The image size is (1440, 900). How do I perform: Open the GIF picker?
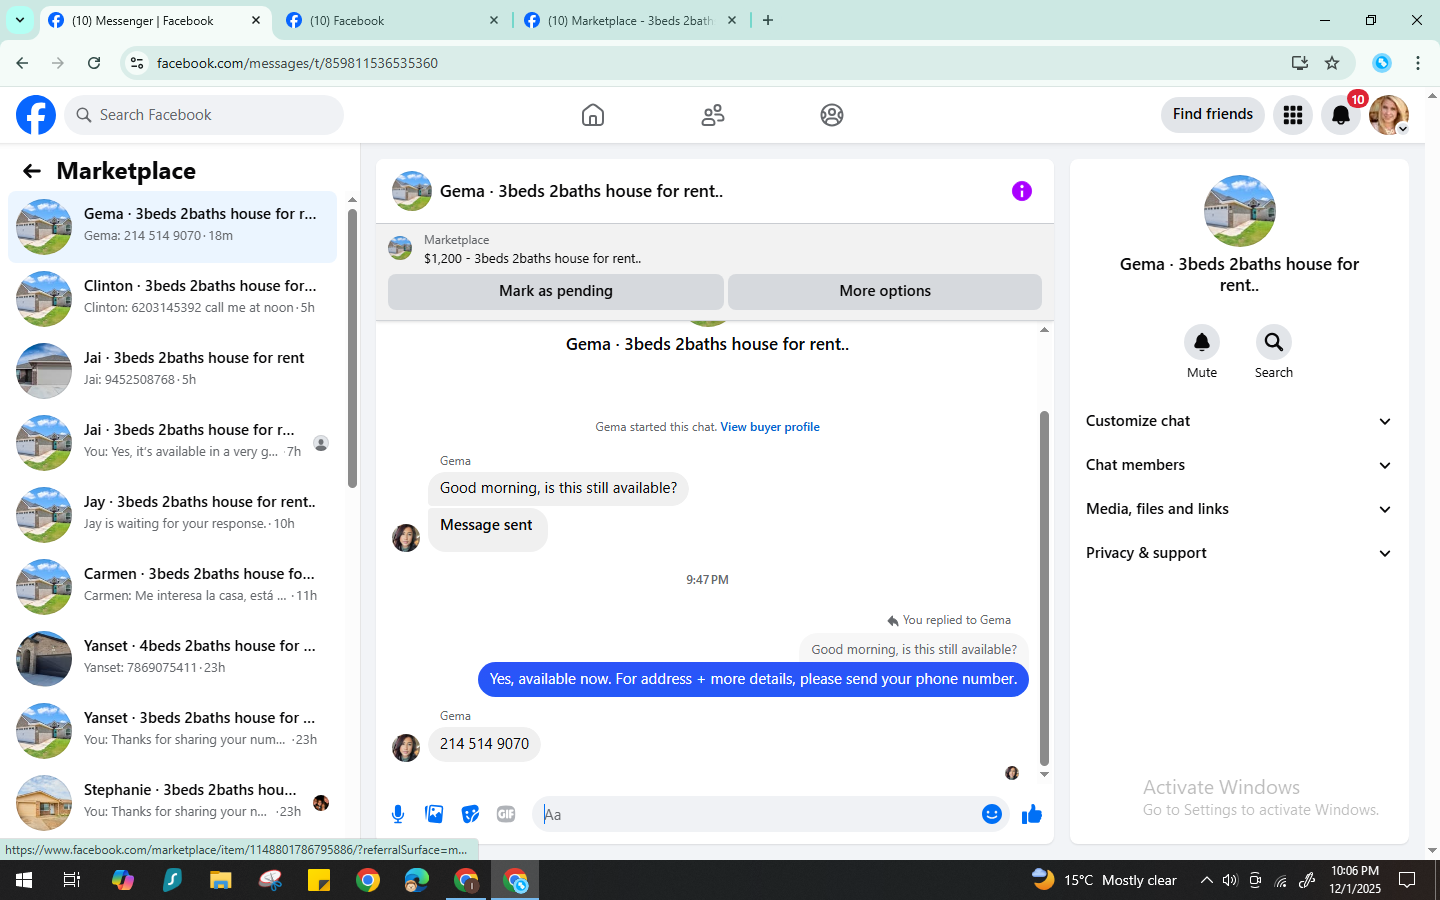click(x=506, y=814)
